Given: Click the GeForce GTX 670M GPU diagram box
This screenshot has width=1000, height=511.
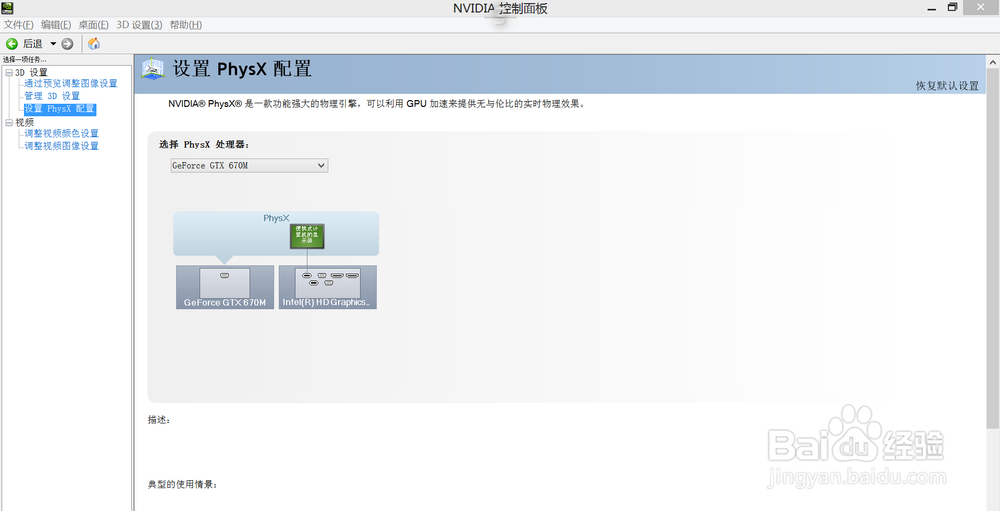Looking at the screenshot, I should point(225,287).
